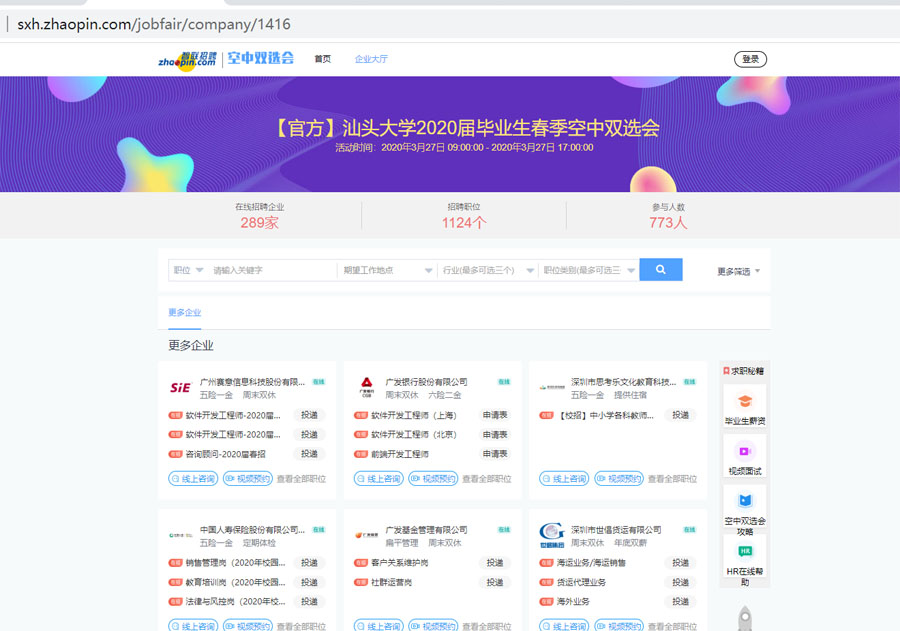
Task: Open 深圳市世倡货运有限公司 company name
Action: (x=616, y=530)
